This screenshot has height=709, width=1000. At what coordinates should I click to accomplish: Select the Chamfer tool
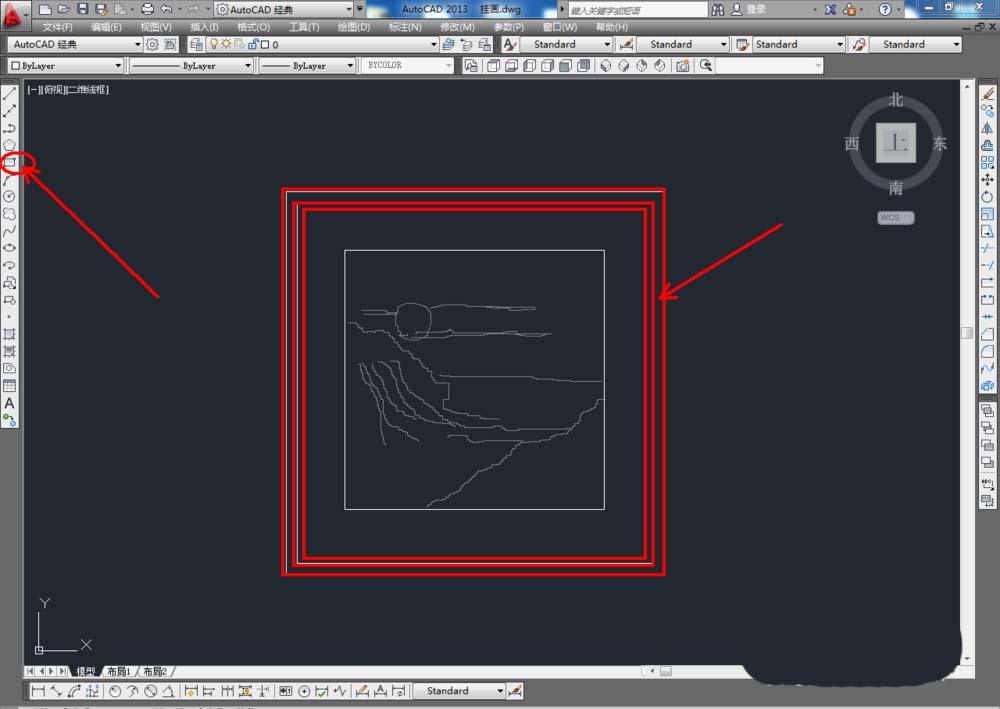pyautogui.click(x=987, y=334)
